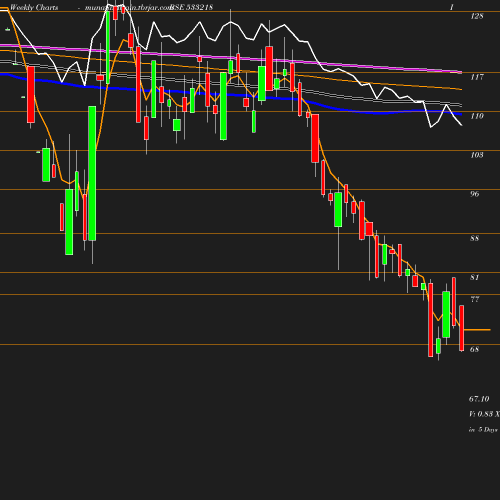Select the 81 price axis label
The width and height of the screenshot is (500, 500).
(475, 277)
